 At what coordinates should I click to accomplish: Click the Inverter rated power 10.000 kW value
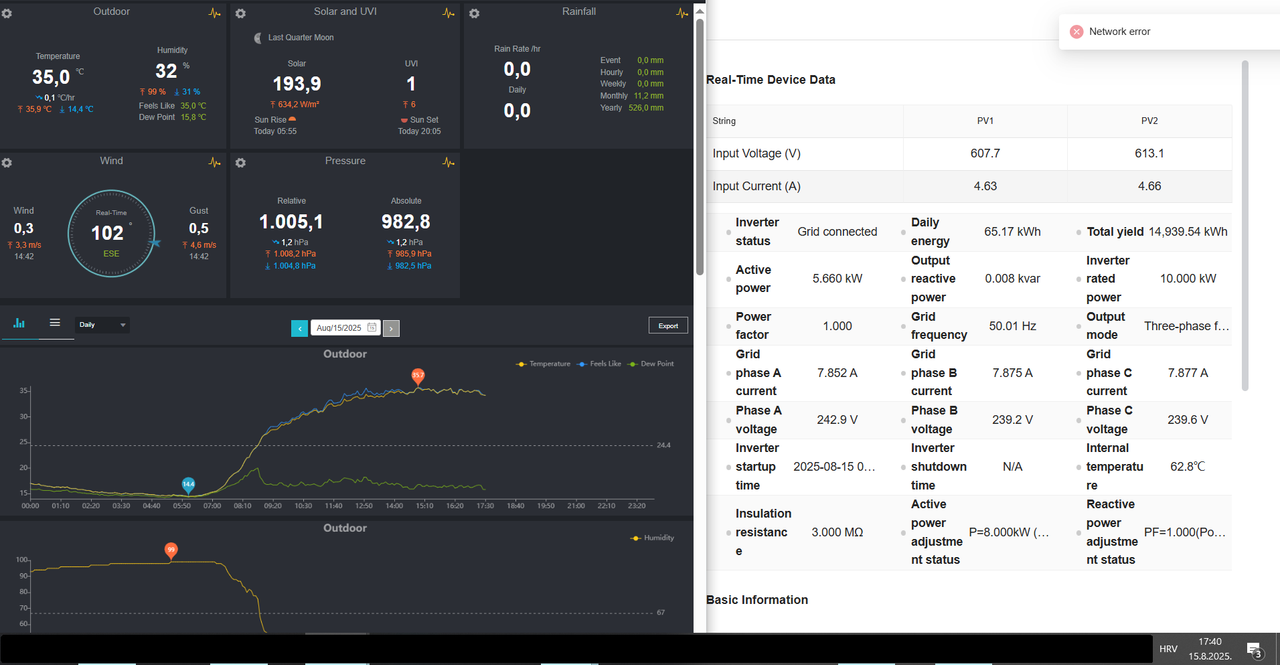coord(1188,279)
